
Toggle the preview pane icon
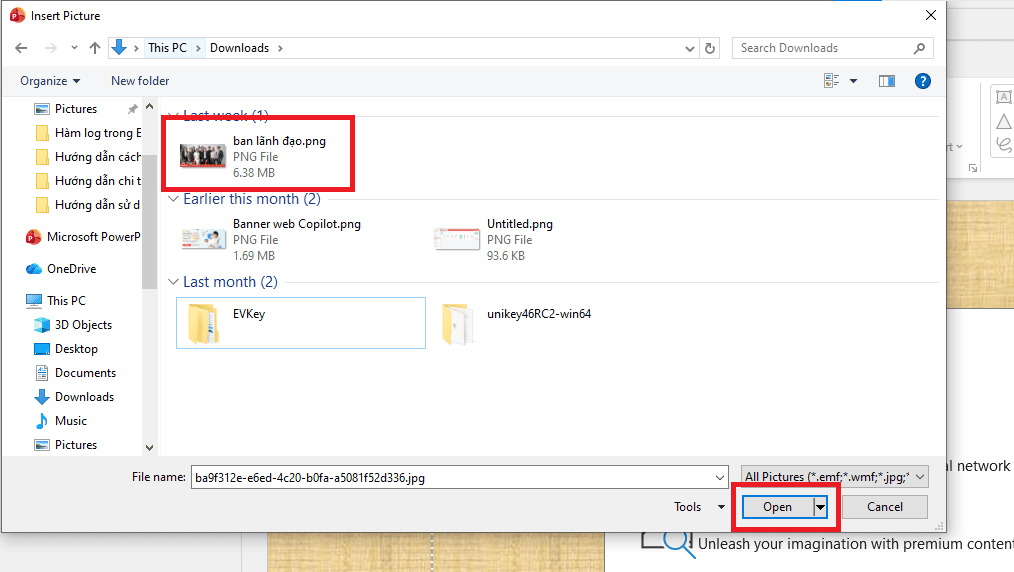point(887,81)
